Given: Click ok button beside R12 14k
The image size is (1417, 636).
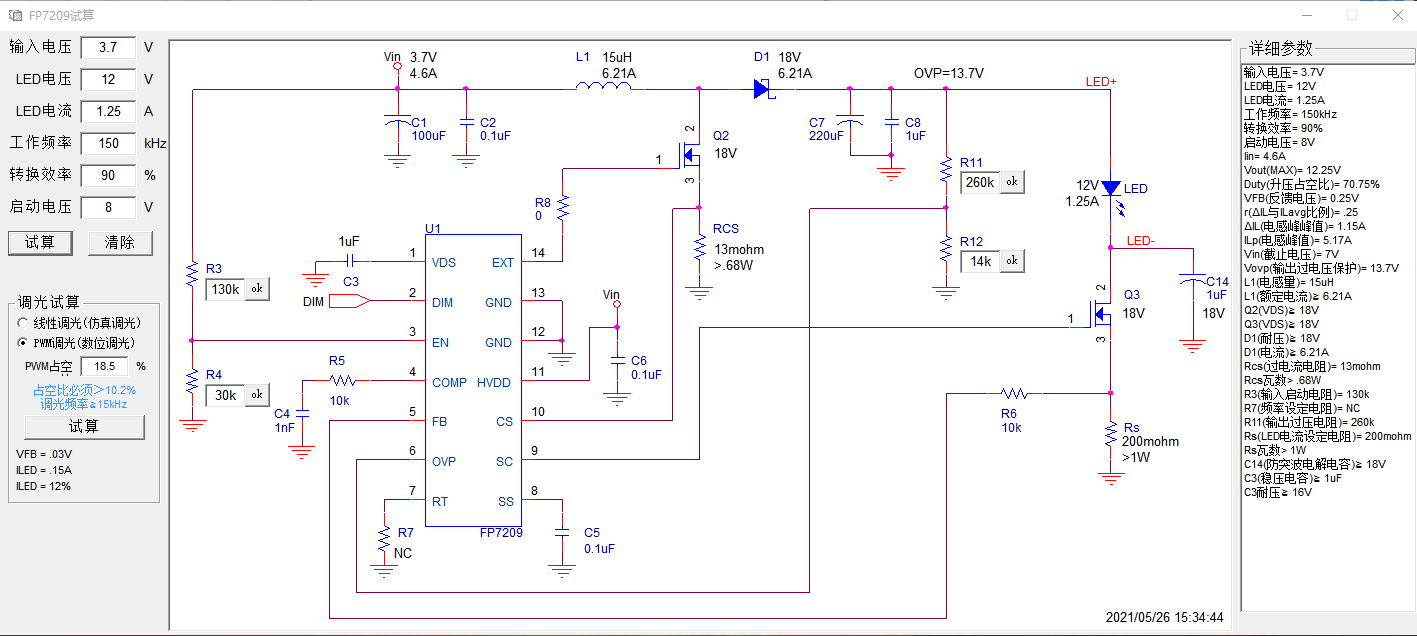Looking at the screenshot, I should point(1011,261).
